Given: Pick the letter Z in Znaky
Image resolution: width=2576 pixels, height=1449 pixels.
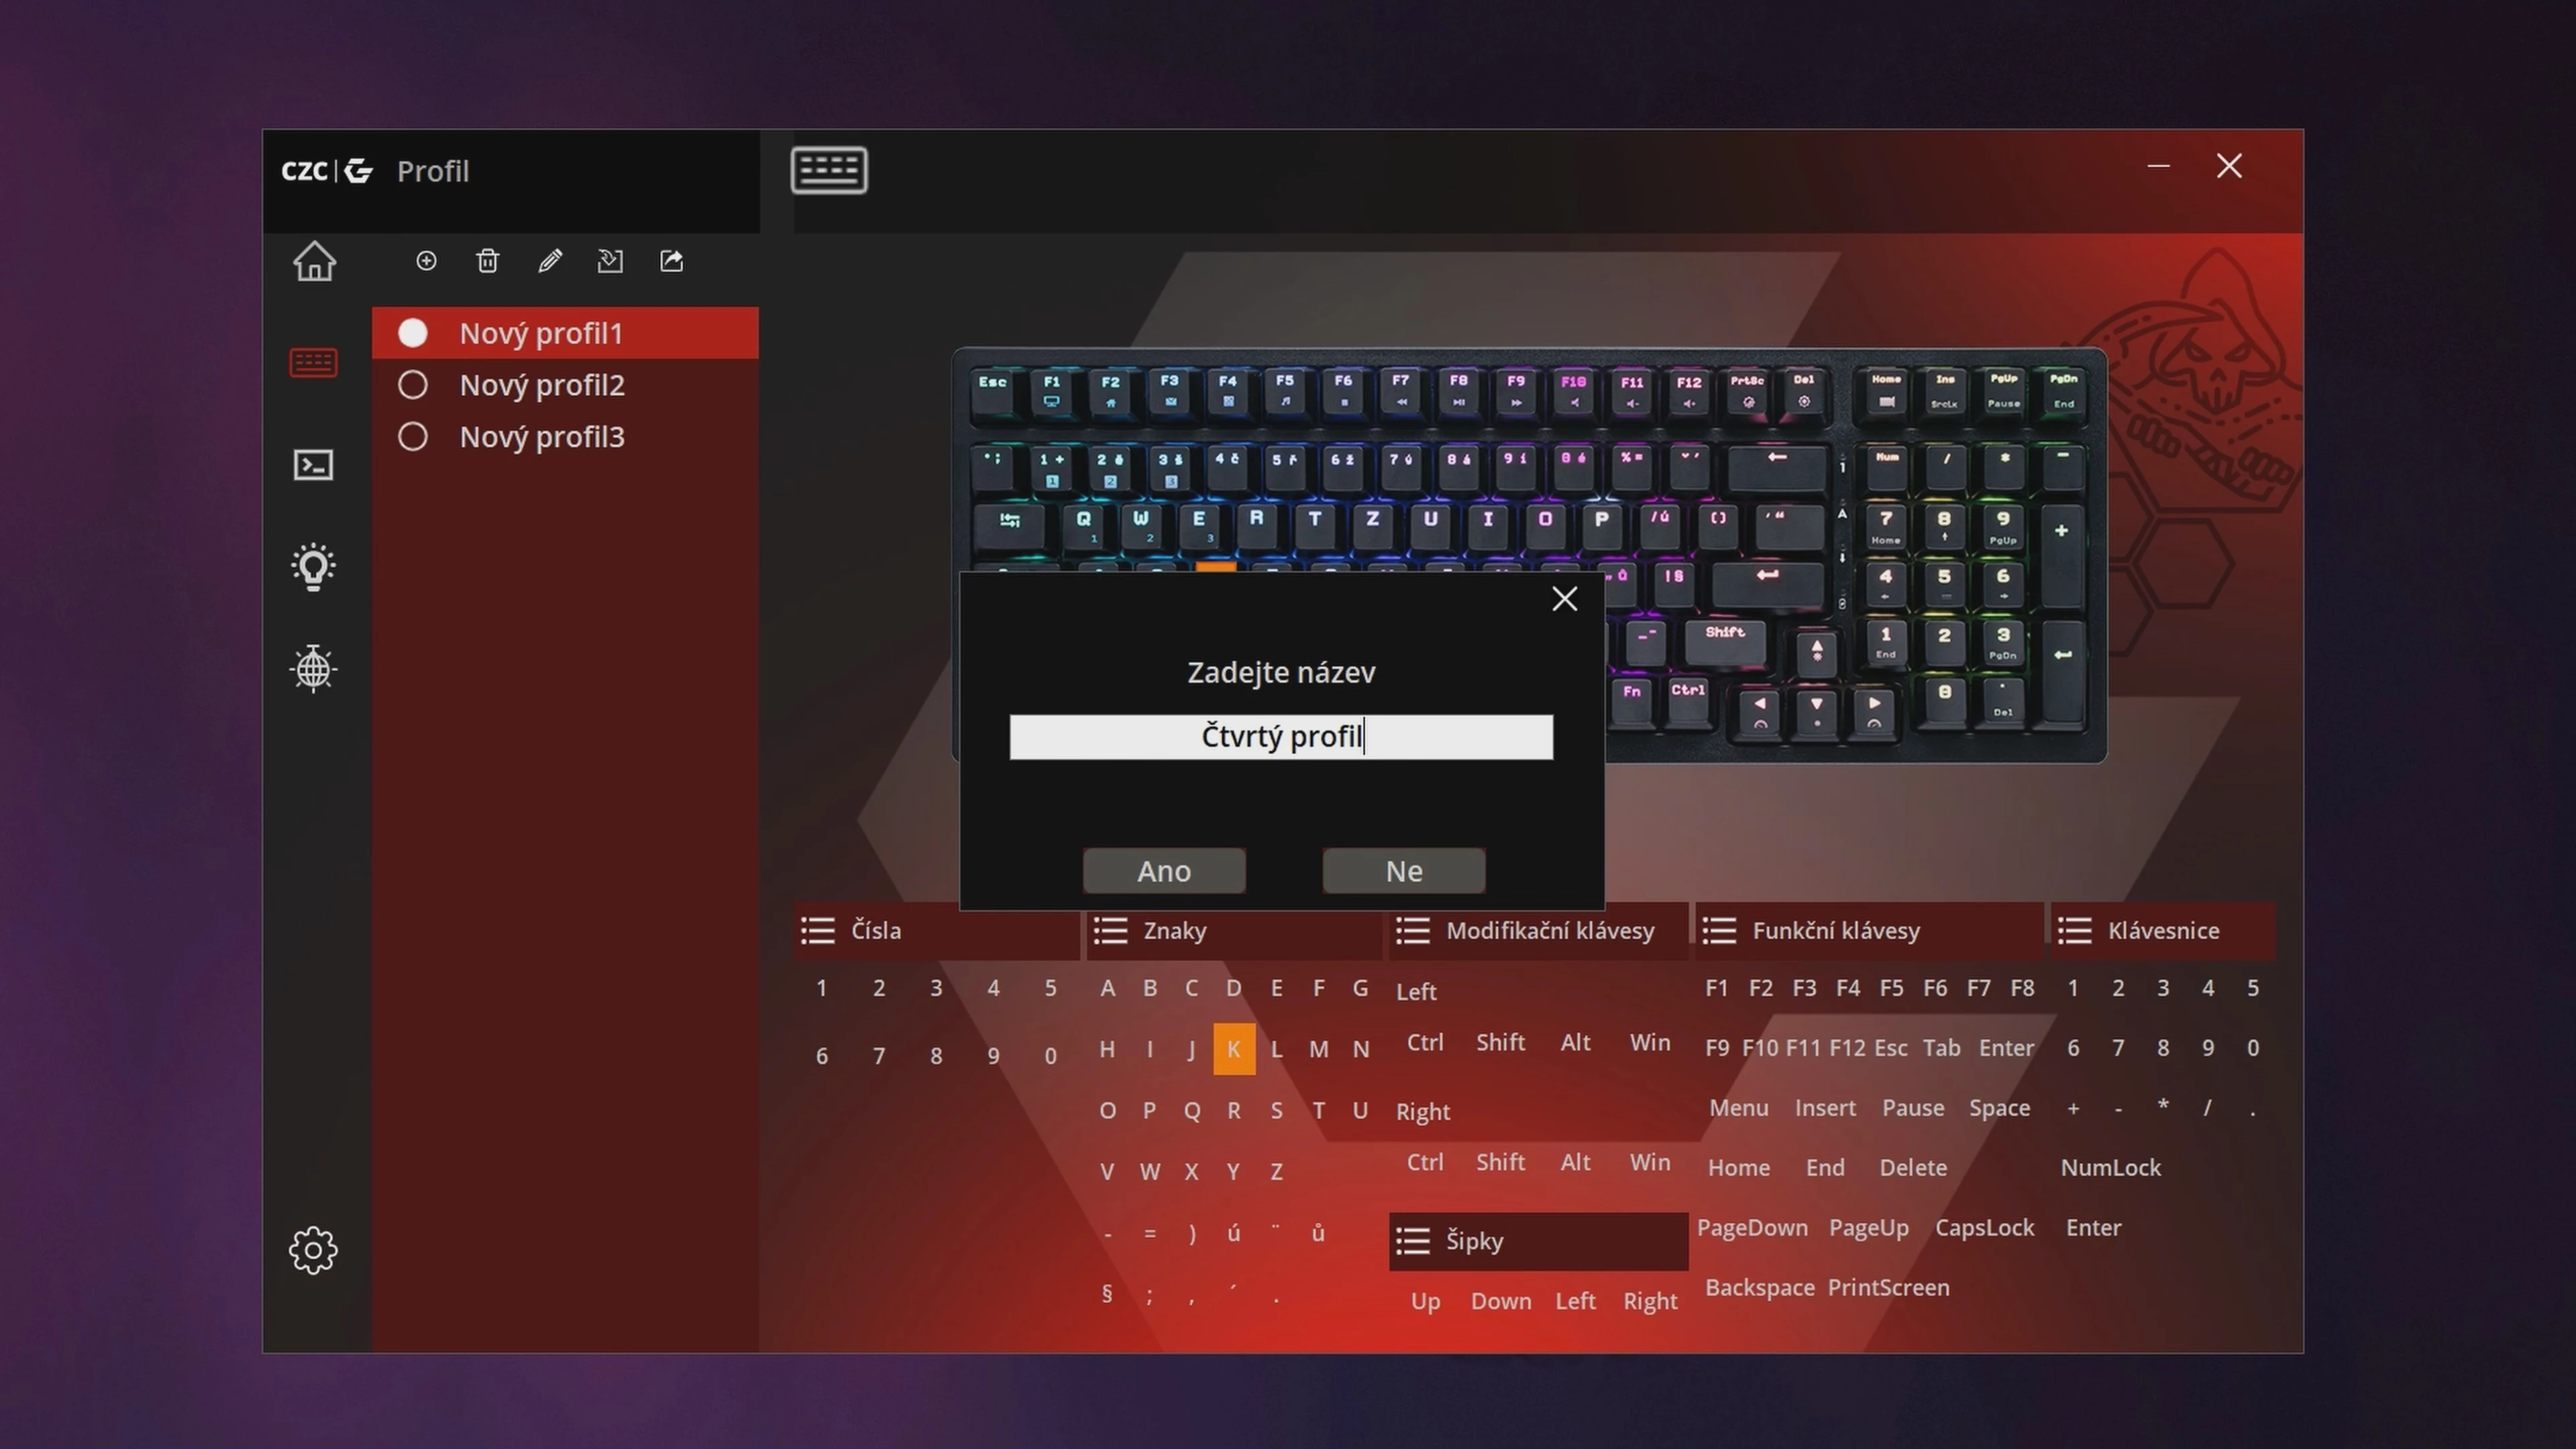Looking at the screenshot, I should pyautogui.click(x=1276, y=1171).
